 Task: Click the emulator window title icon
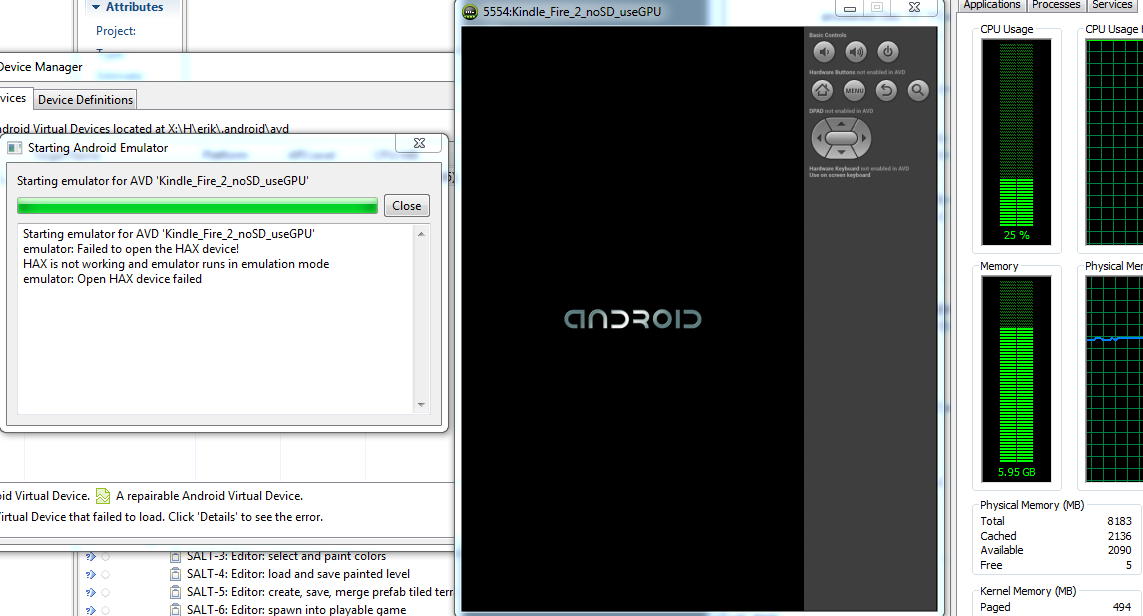[x=470, y=12]
